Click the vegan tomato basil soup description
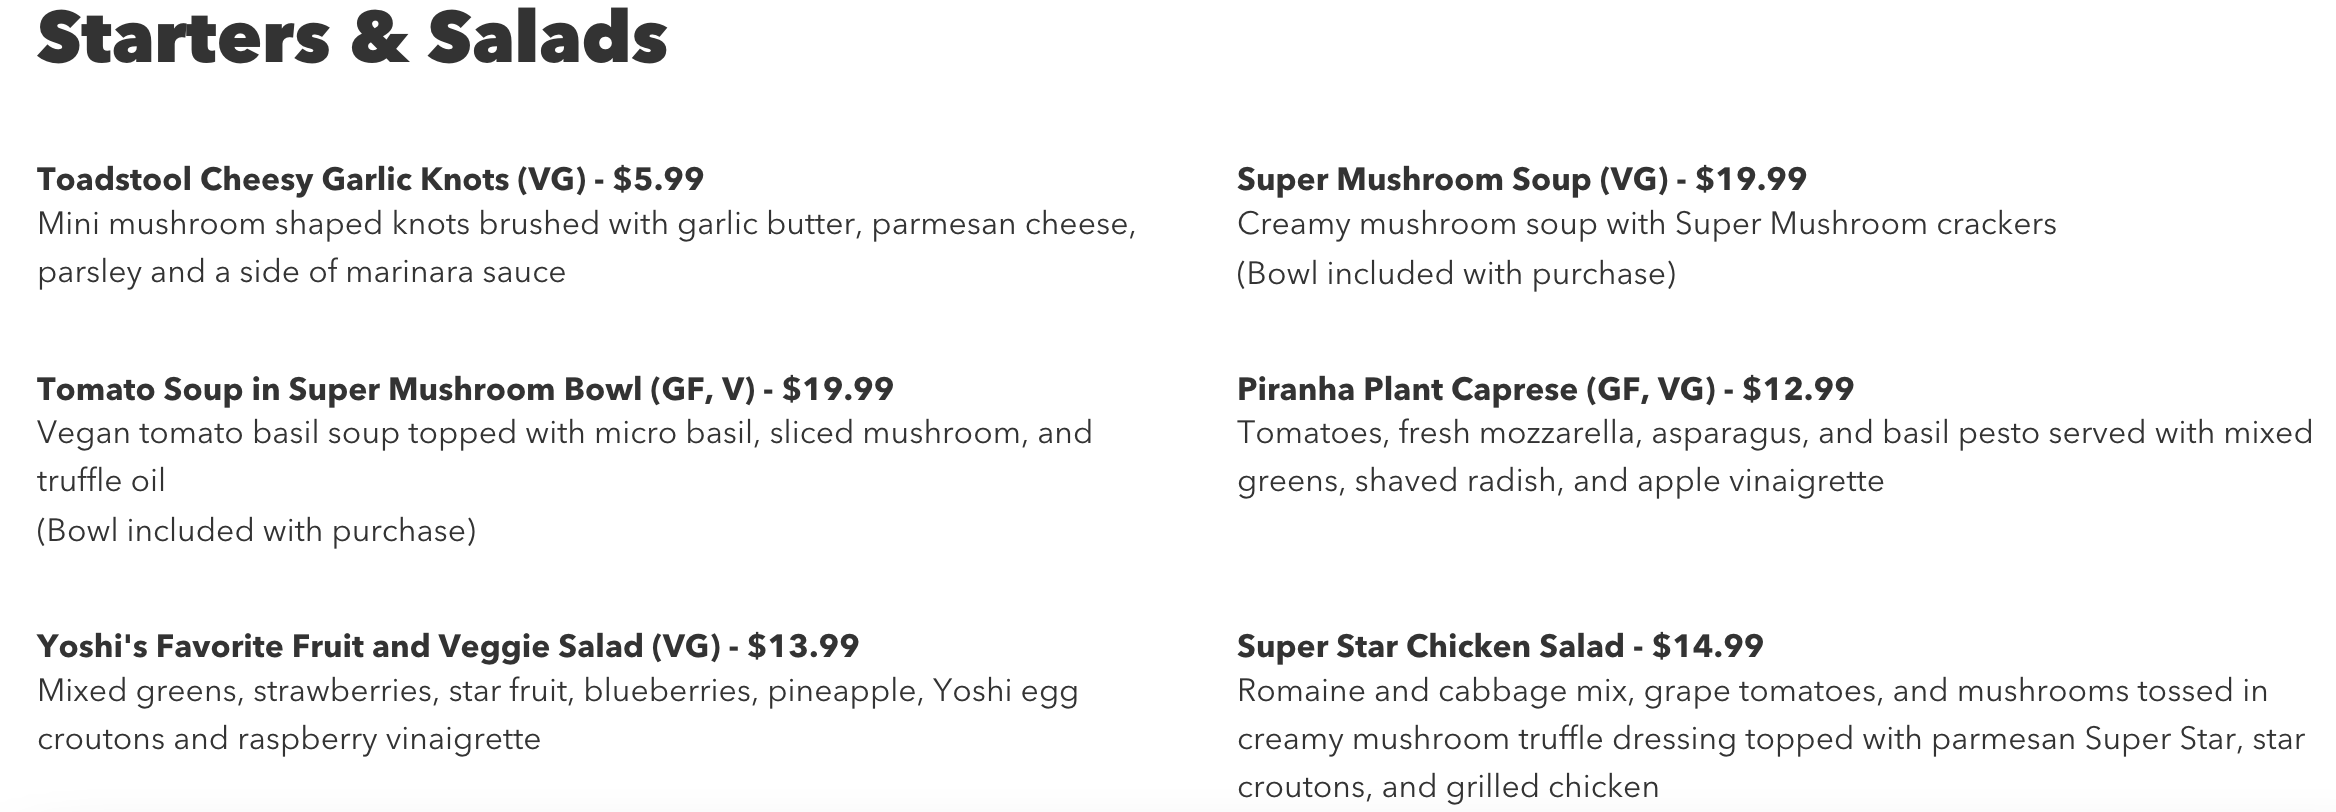This screenshot has width=2336, height=812. coord(564,456)
